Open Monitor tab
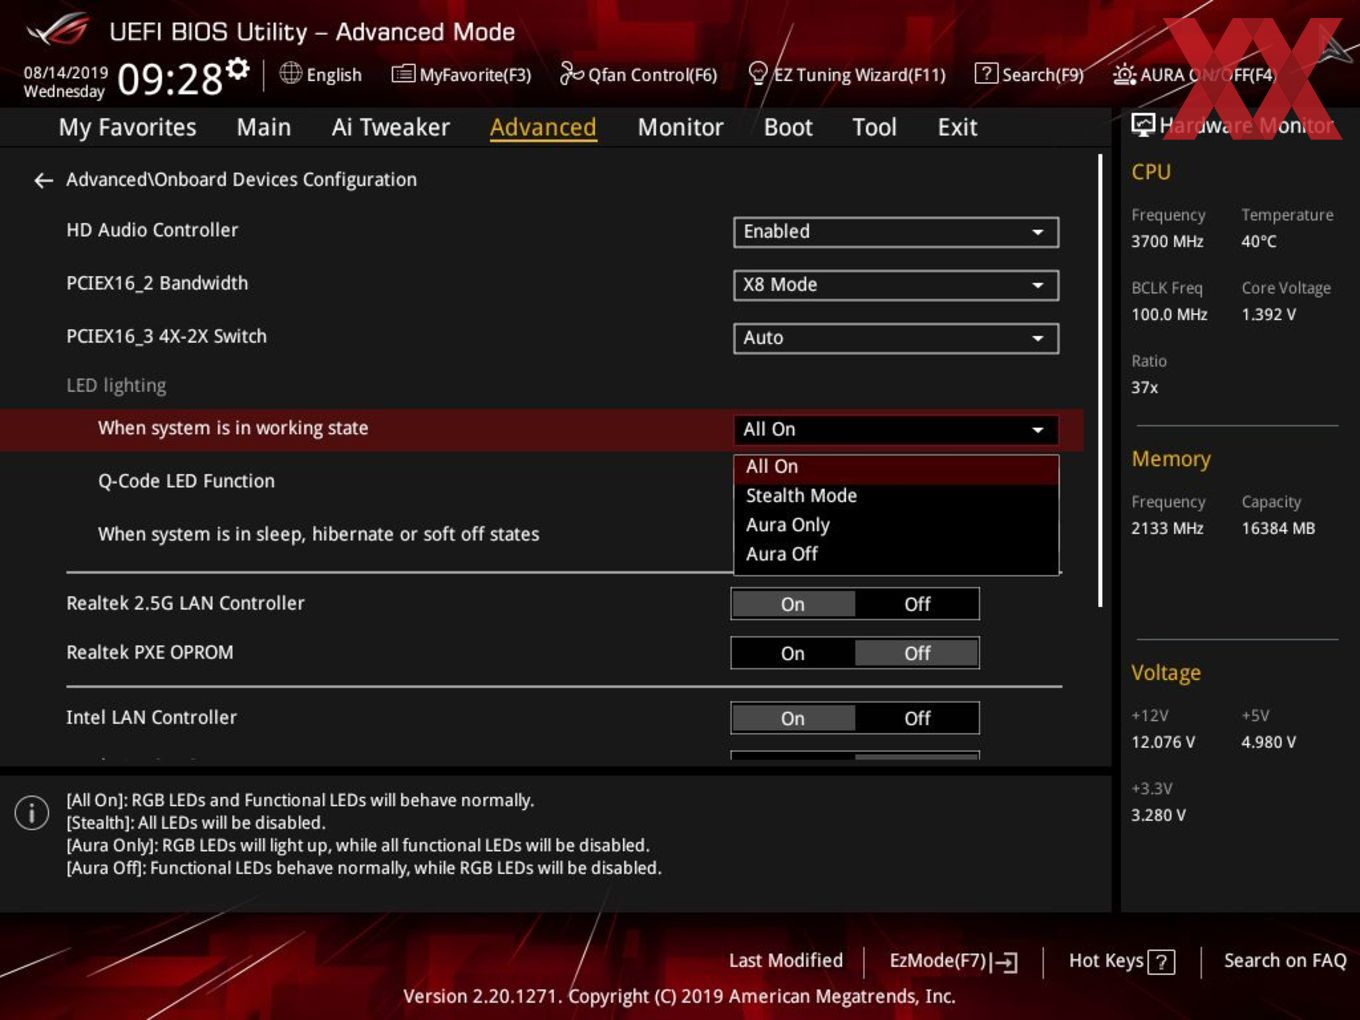This screenshot has width=1360, height=1020. [681, 127]
